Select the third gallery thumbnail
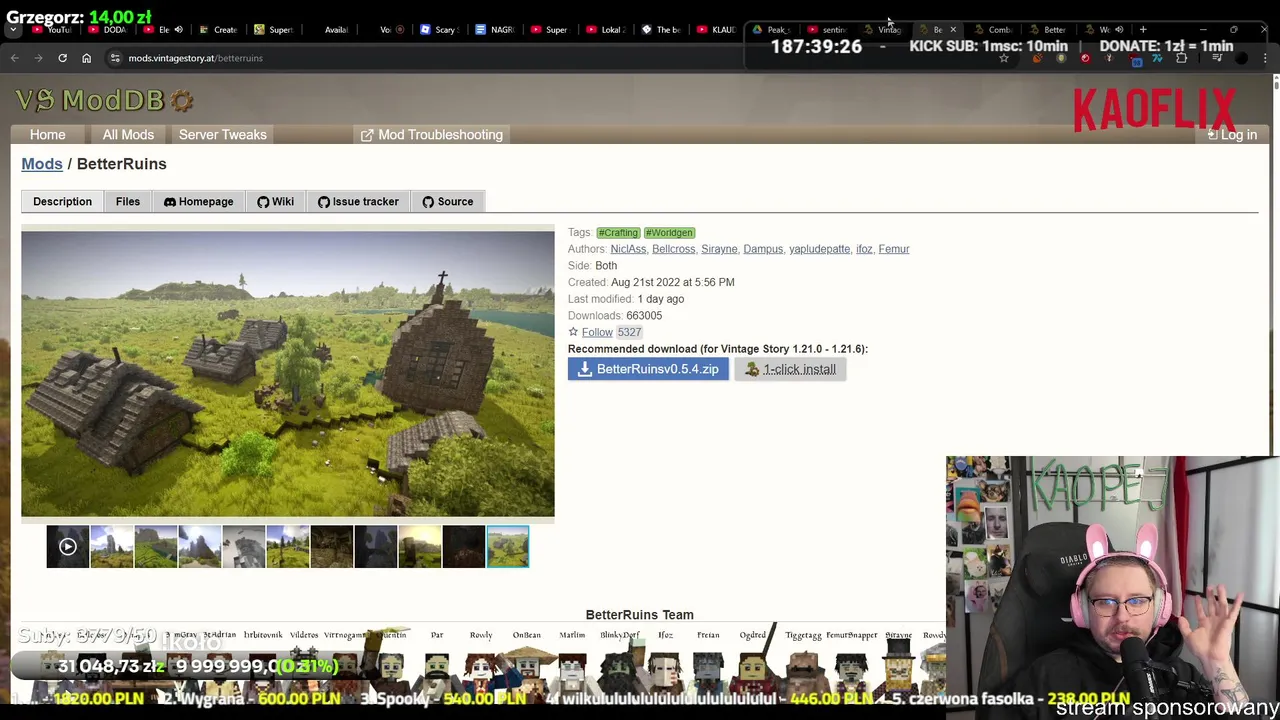This screenshot has height=720, width=1280. [x=155, y=547]
